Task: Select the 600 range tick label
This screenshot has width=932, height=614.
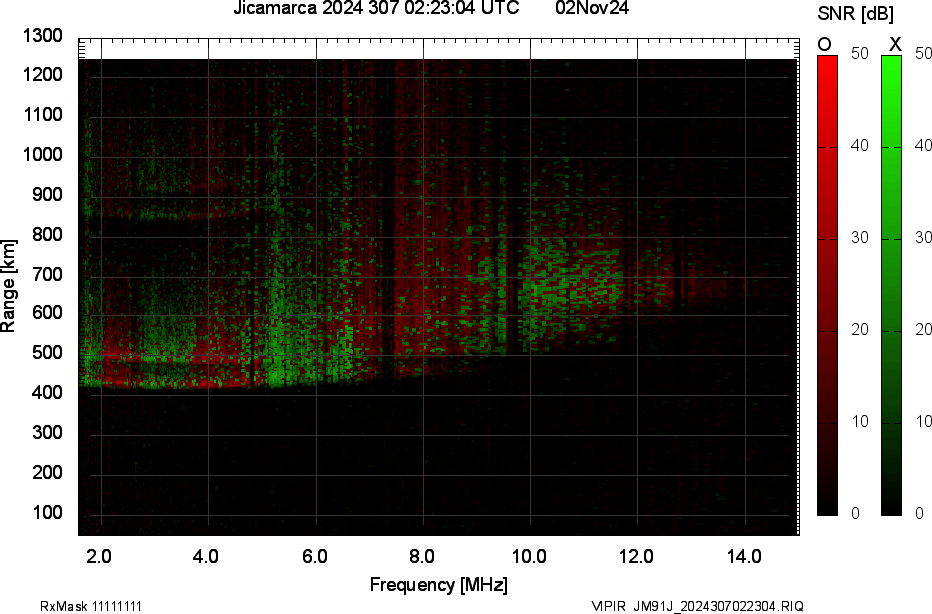Action: (x=47, y=313)
